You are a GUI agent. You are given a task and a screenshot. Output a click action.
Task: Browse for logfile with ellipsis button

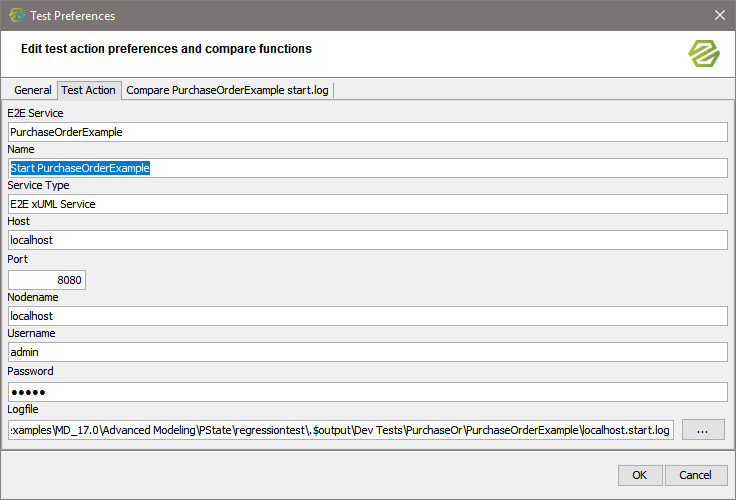tap(703, 430)
